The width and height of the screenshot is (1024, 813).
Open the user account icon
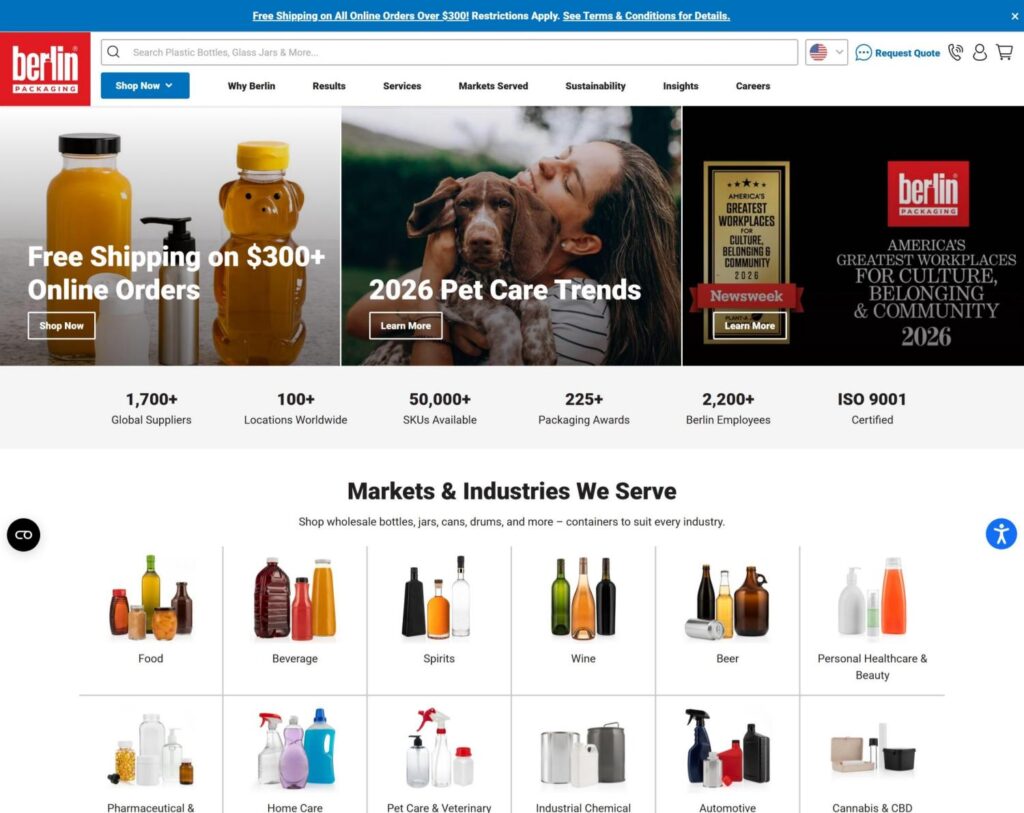tap(980, 52)
